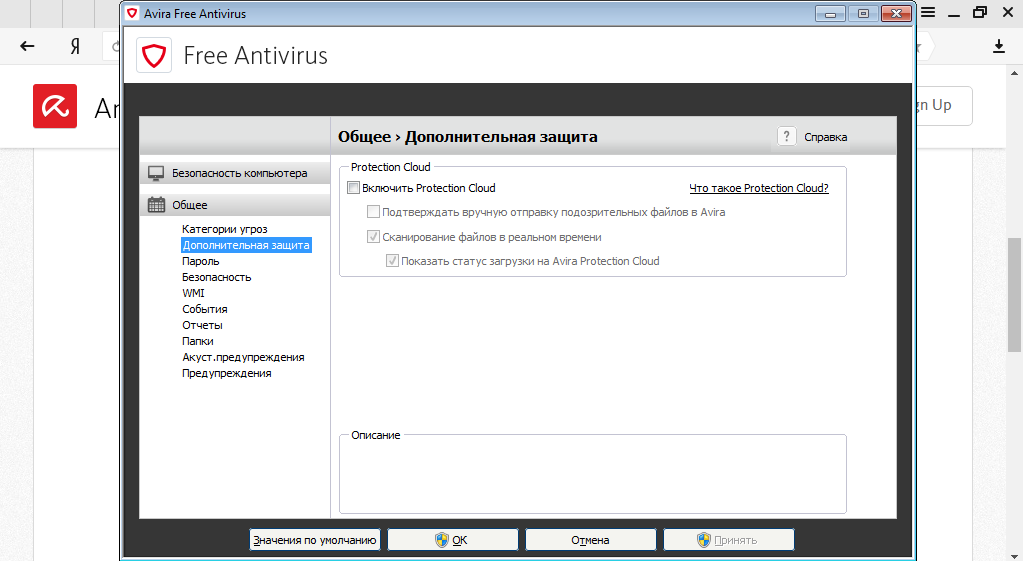
Task: Click the calendar icon beside Общее
Action: click(x=156, y=205)
